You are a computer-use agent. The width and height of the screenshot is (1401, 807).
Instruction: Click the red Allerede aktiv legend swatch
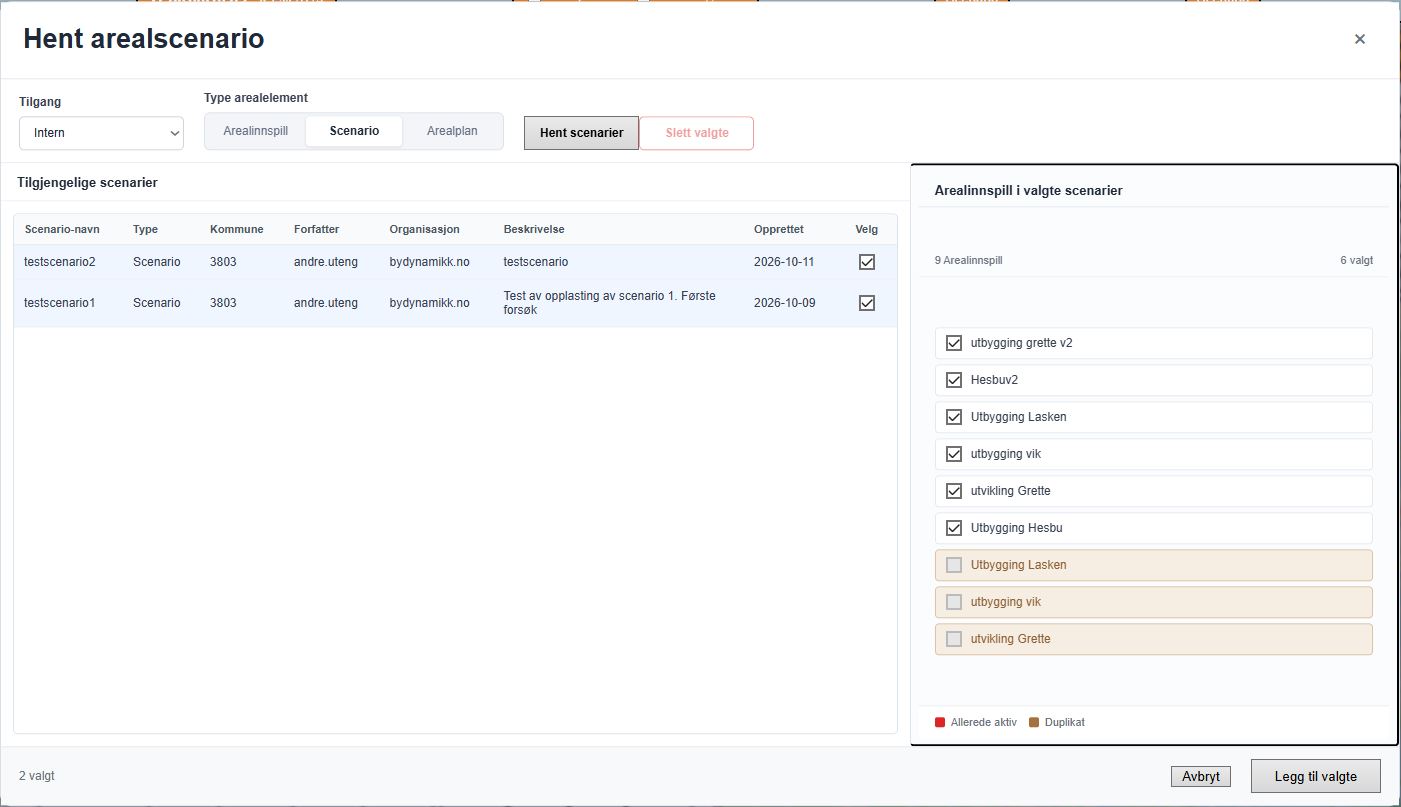point(940,722)
